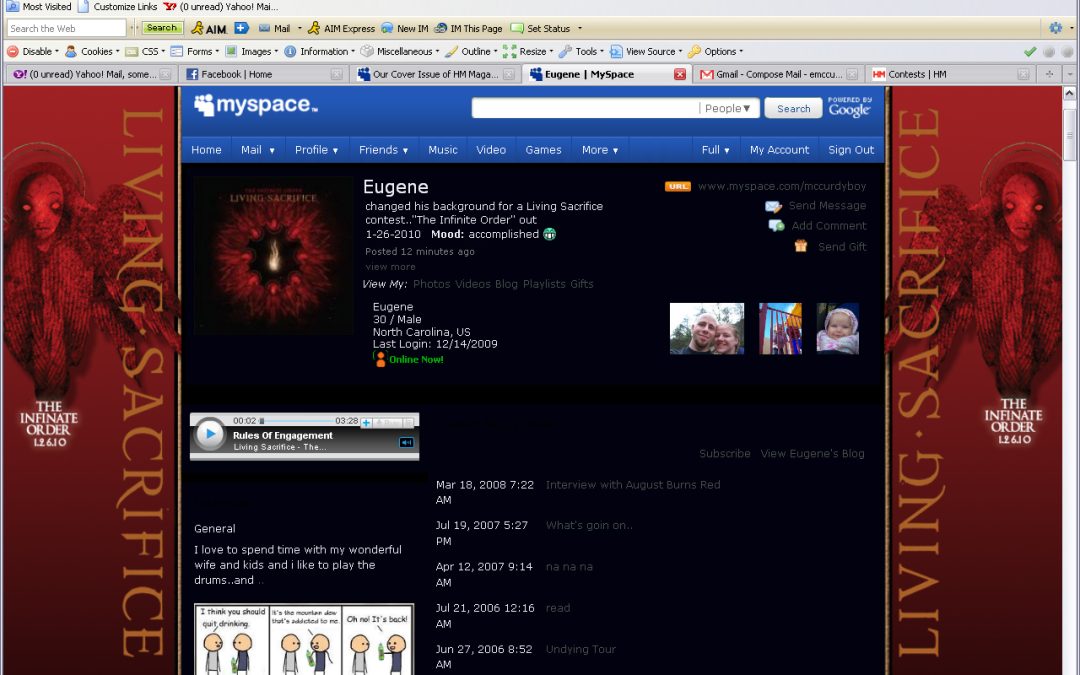Click the Send Gift box icon
This screenshot has height=675, width=1080.
pyautogui.click(x=801, y=246)
